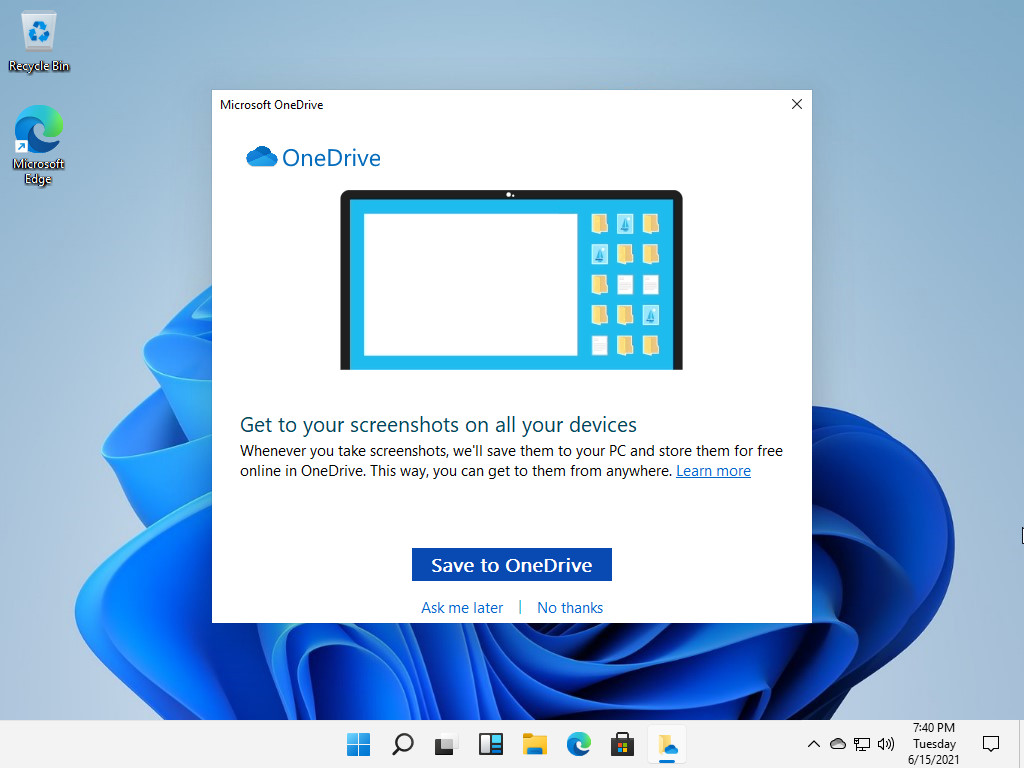The height and width of the screenshot is (768, 1024).
Task: Click 'Get to your screenshots' heading
Action: [x=438, y=424]
